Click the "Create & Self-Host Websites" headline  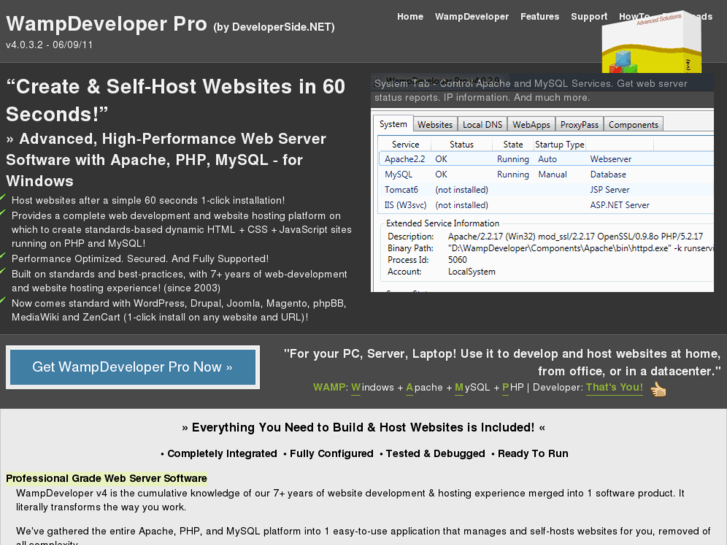[x=175, y=100]
